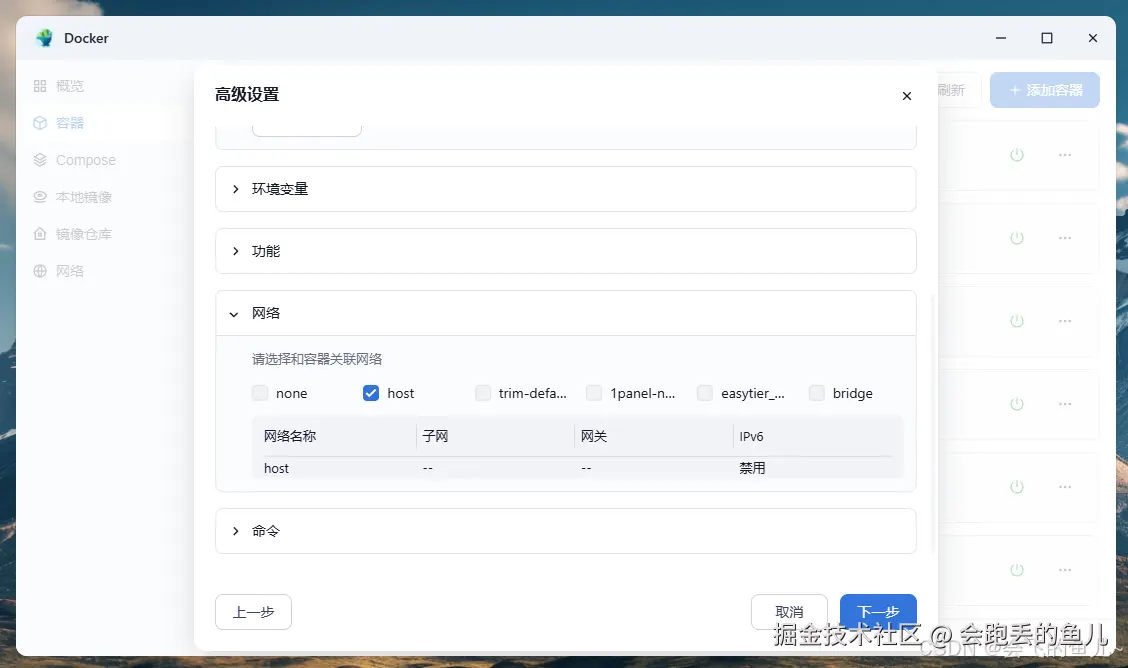
Task: Click the 上一步 previous step button
Action: [253, 611]
